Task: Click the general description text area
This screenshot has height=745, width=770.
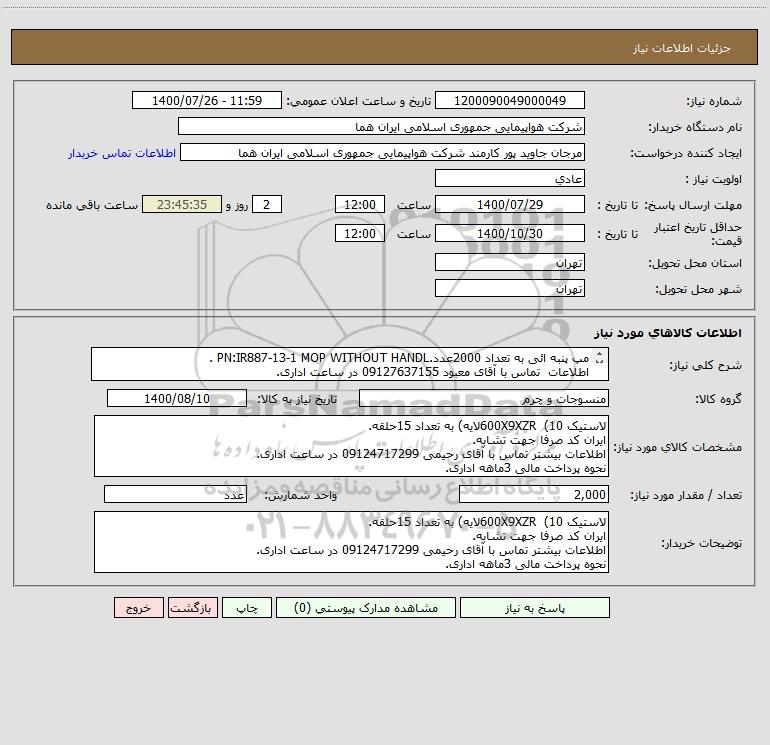Action: [350, 364]
